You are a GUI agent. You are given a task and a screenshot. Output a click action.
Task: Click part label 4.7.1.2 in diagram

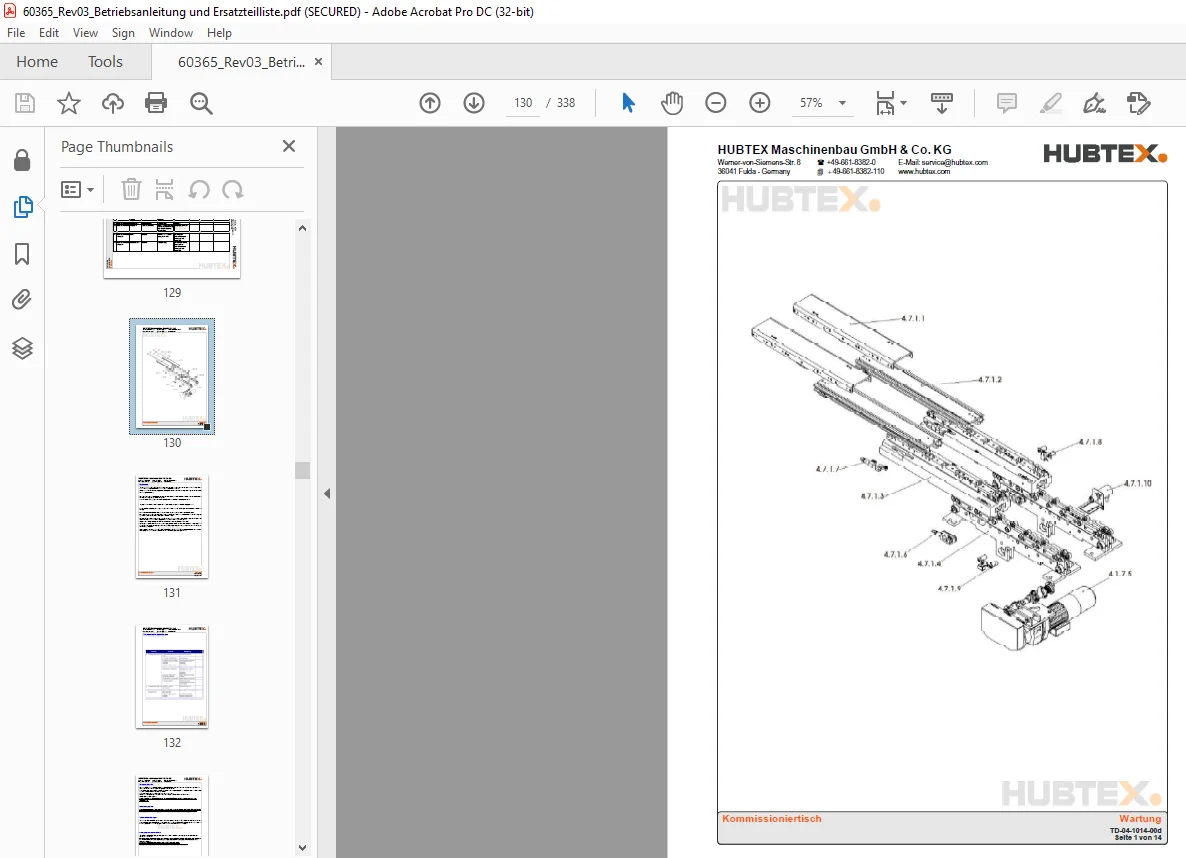point(989,380)
